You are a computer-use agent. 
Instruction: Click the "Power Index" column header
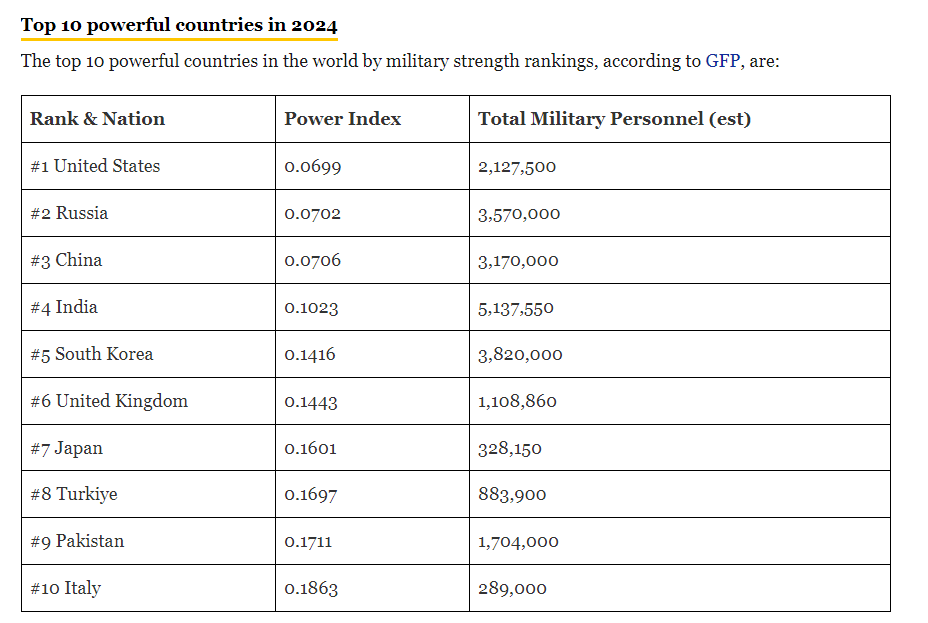pyautogui.click(x=342, y=119)
